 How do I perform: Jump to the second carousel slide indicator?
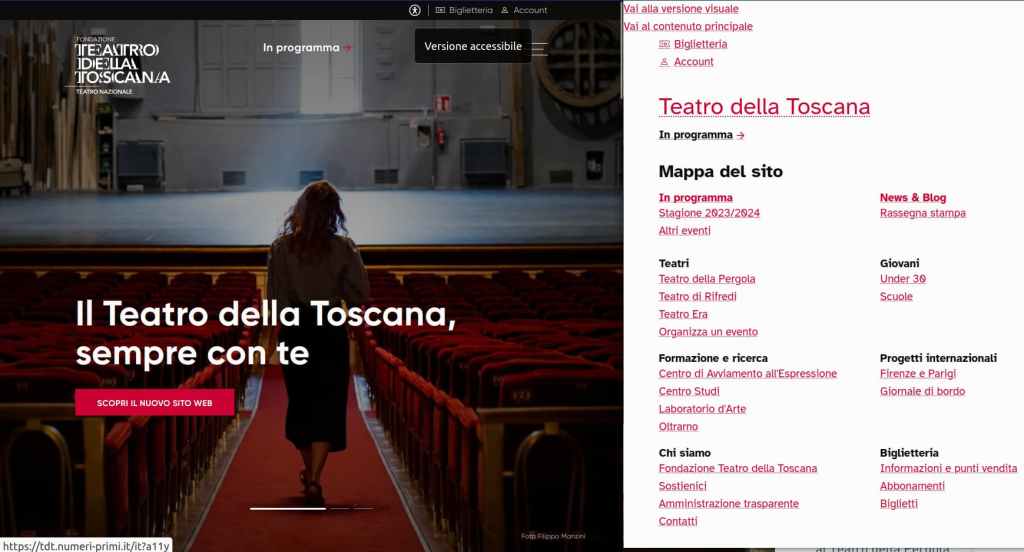(338, 508)
